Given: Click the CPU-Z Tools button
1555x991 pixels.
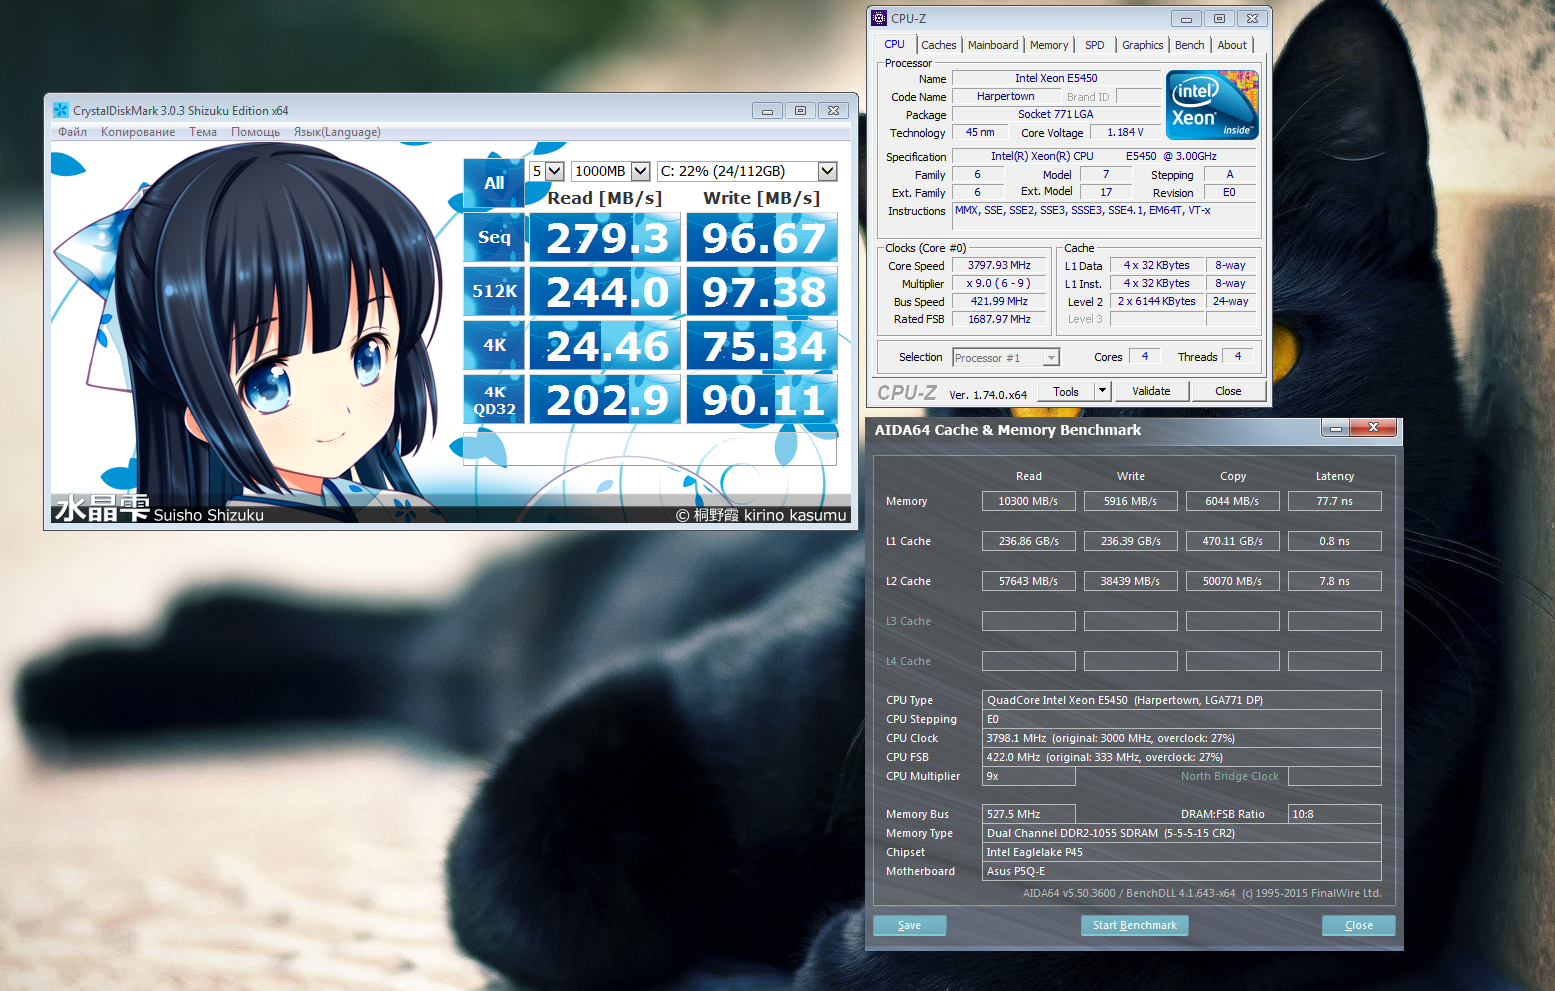Looking at the screenshot, I should pyautogui.click(x=1066, y=391).
